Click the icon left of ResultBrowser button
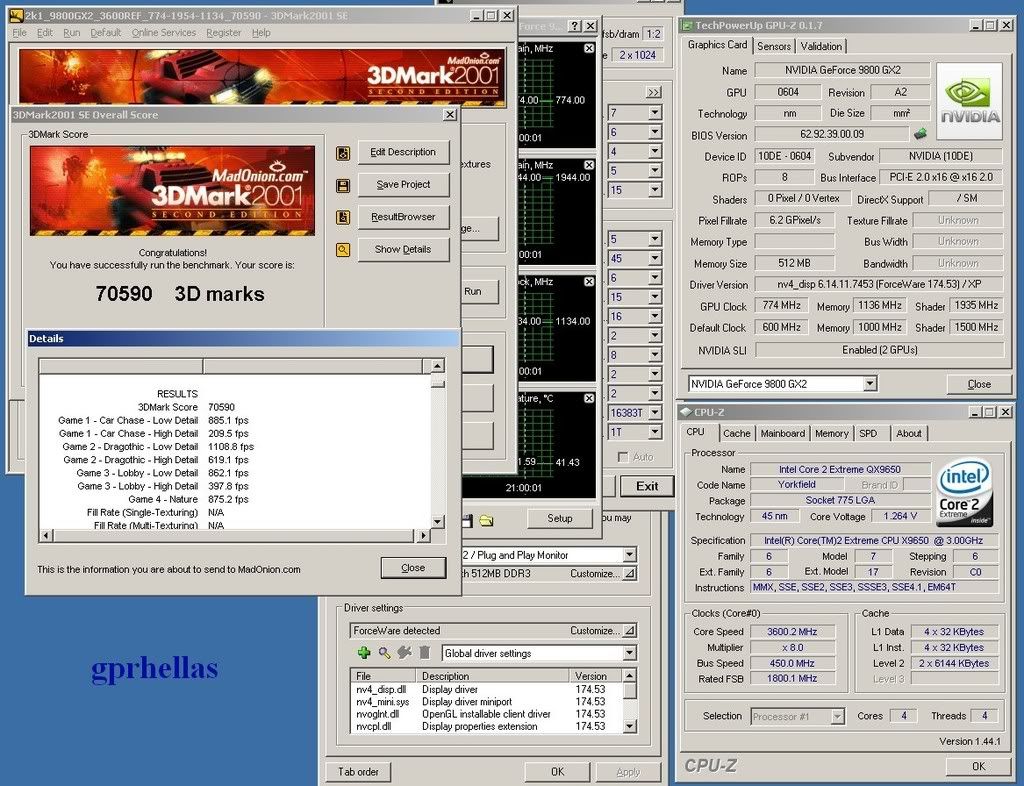The height and width of the screenshot is (786, 1024). [343, 217]
